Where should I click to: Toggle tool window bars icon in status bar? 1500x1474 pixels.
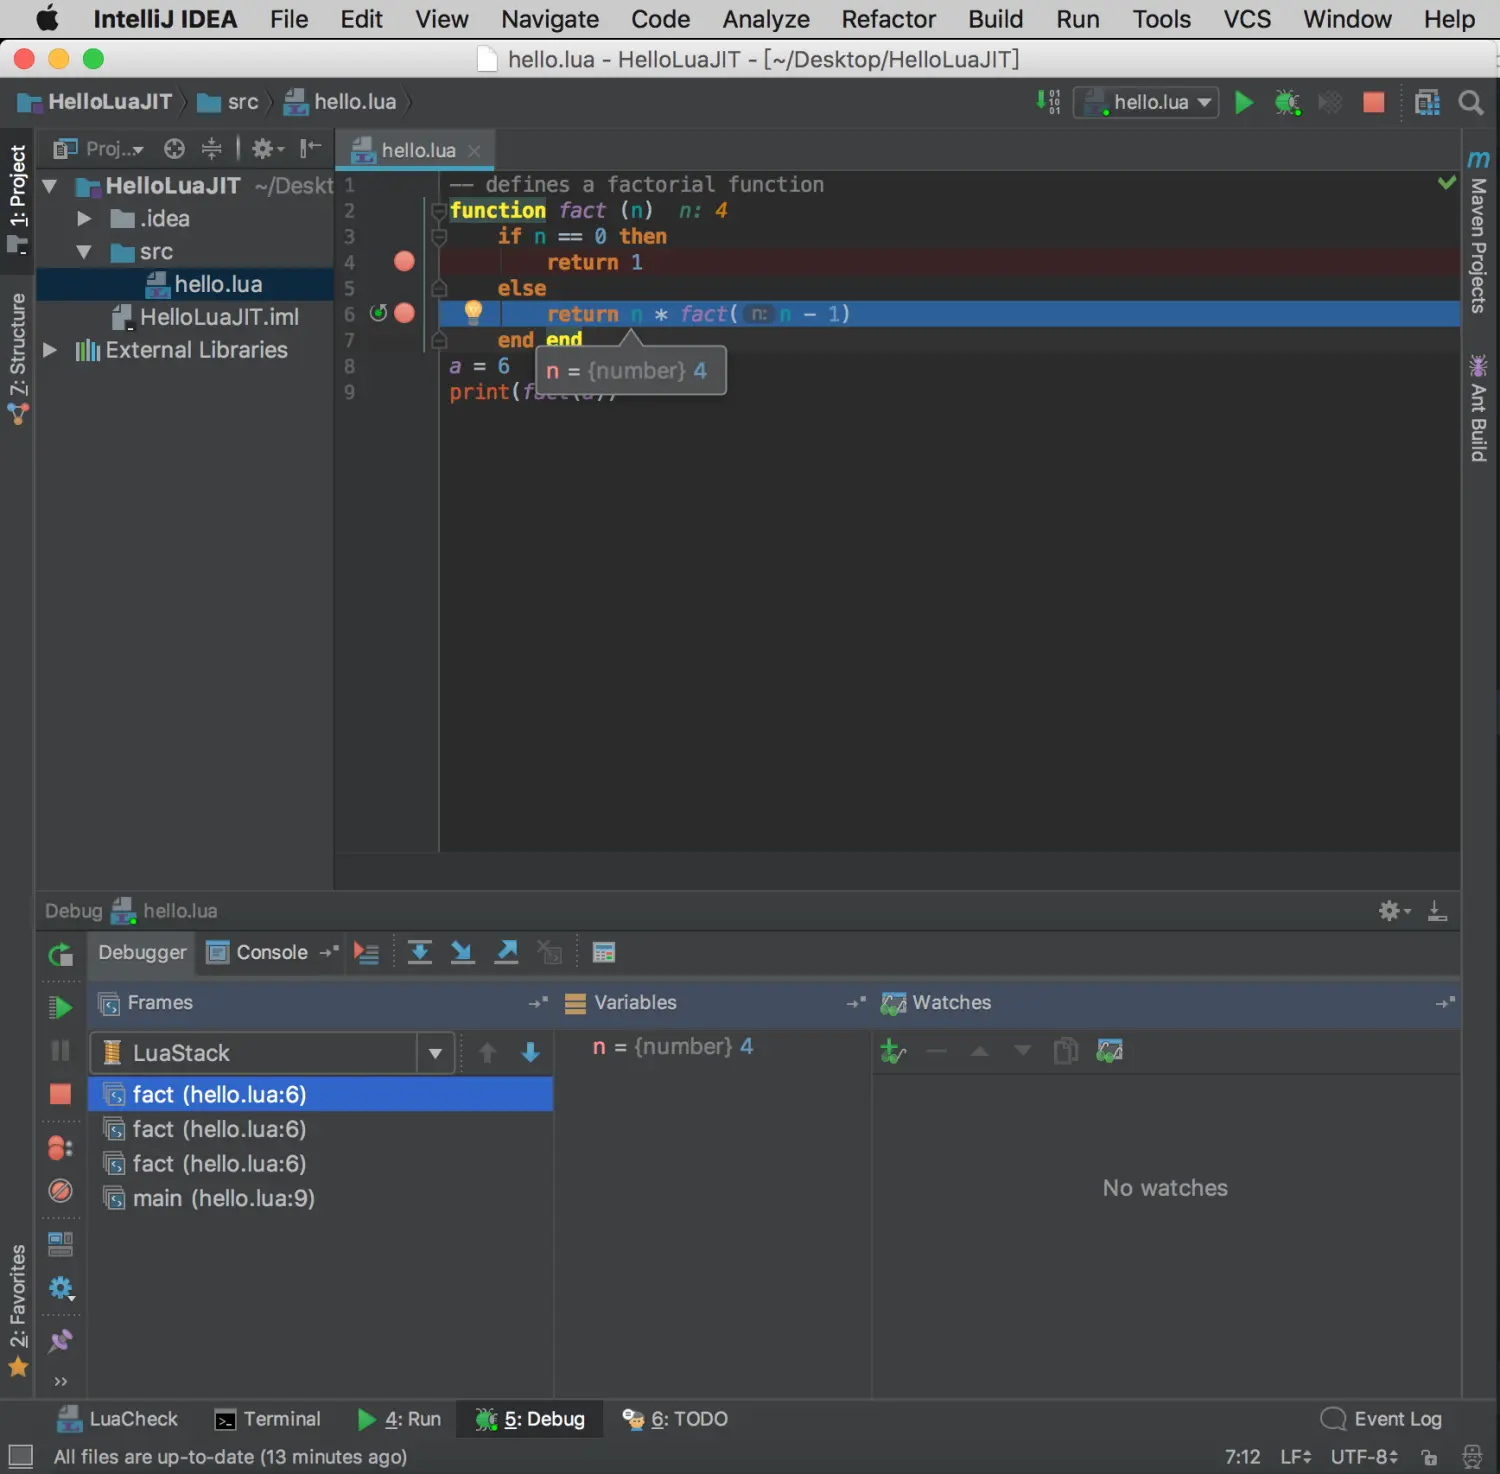pos(20,1456)
